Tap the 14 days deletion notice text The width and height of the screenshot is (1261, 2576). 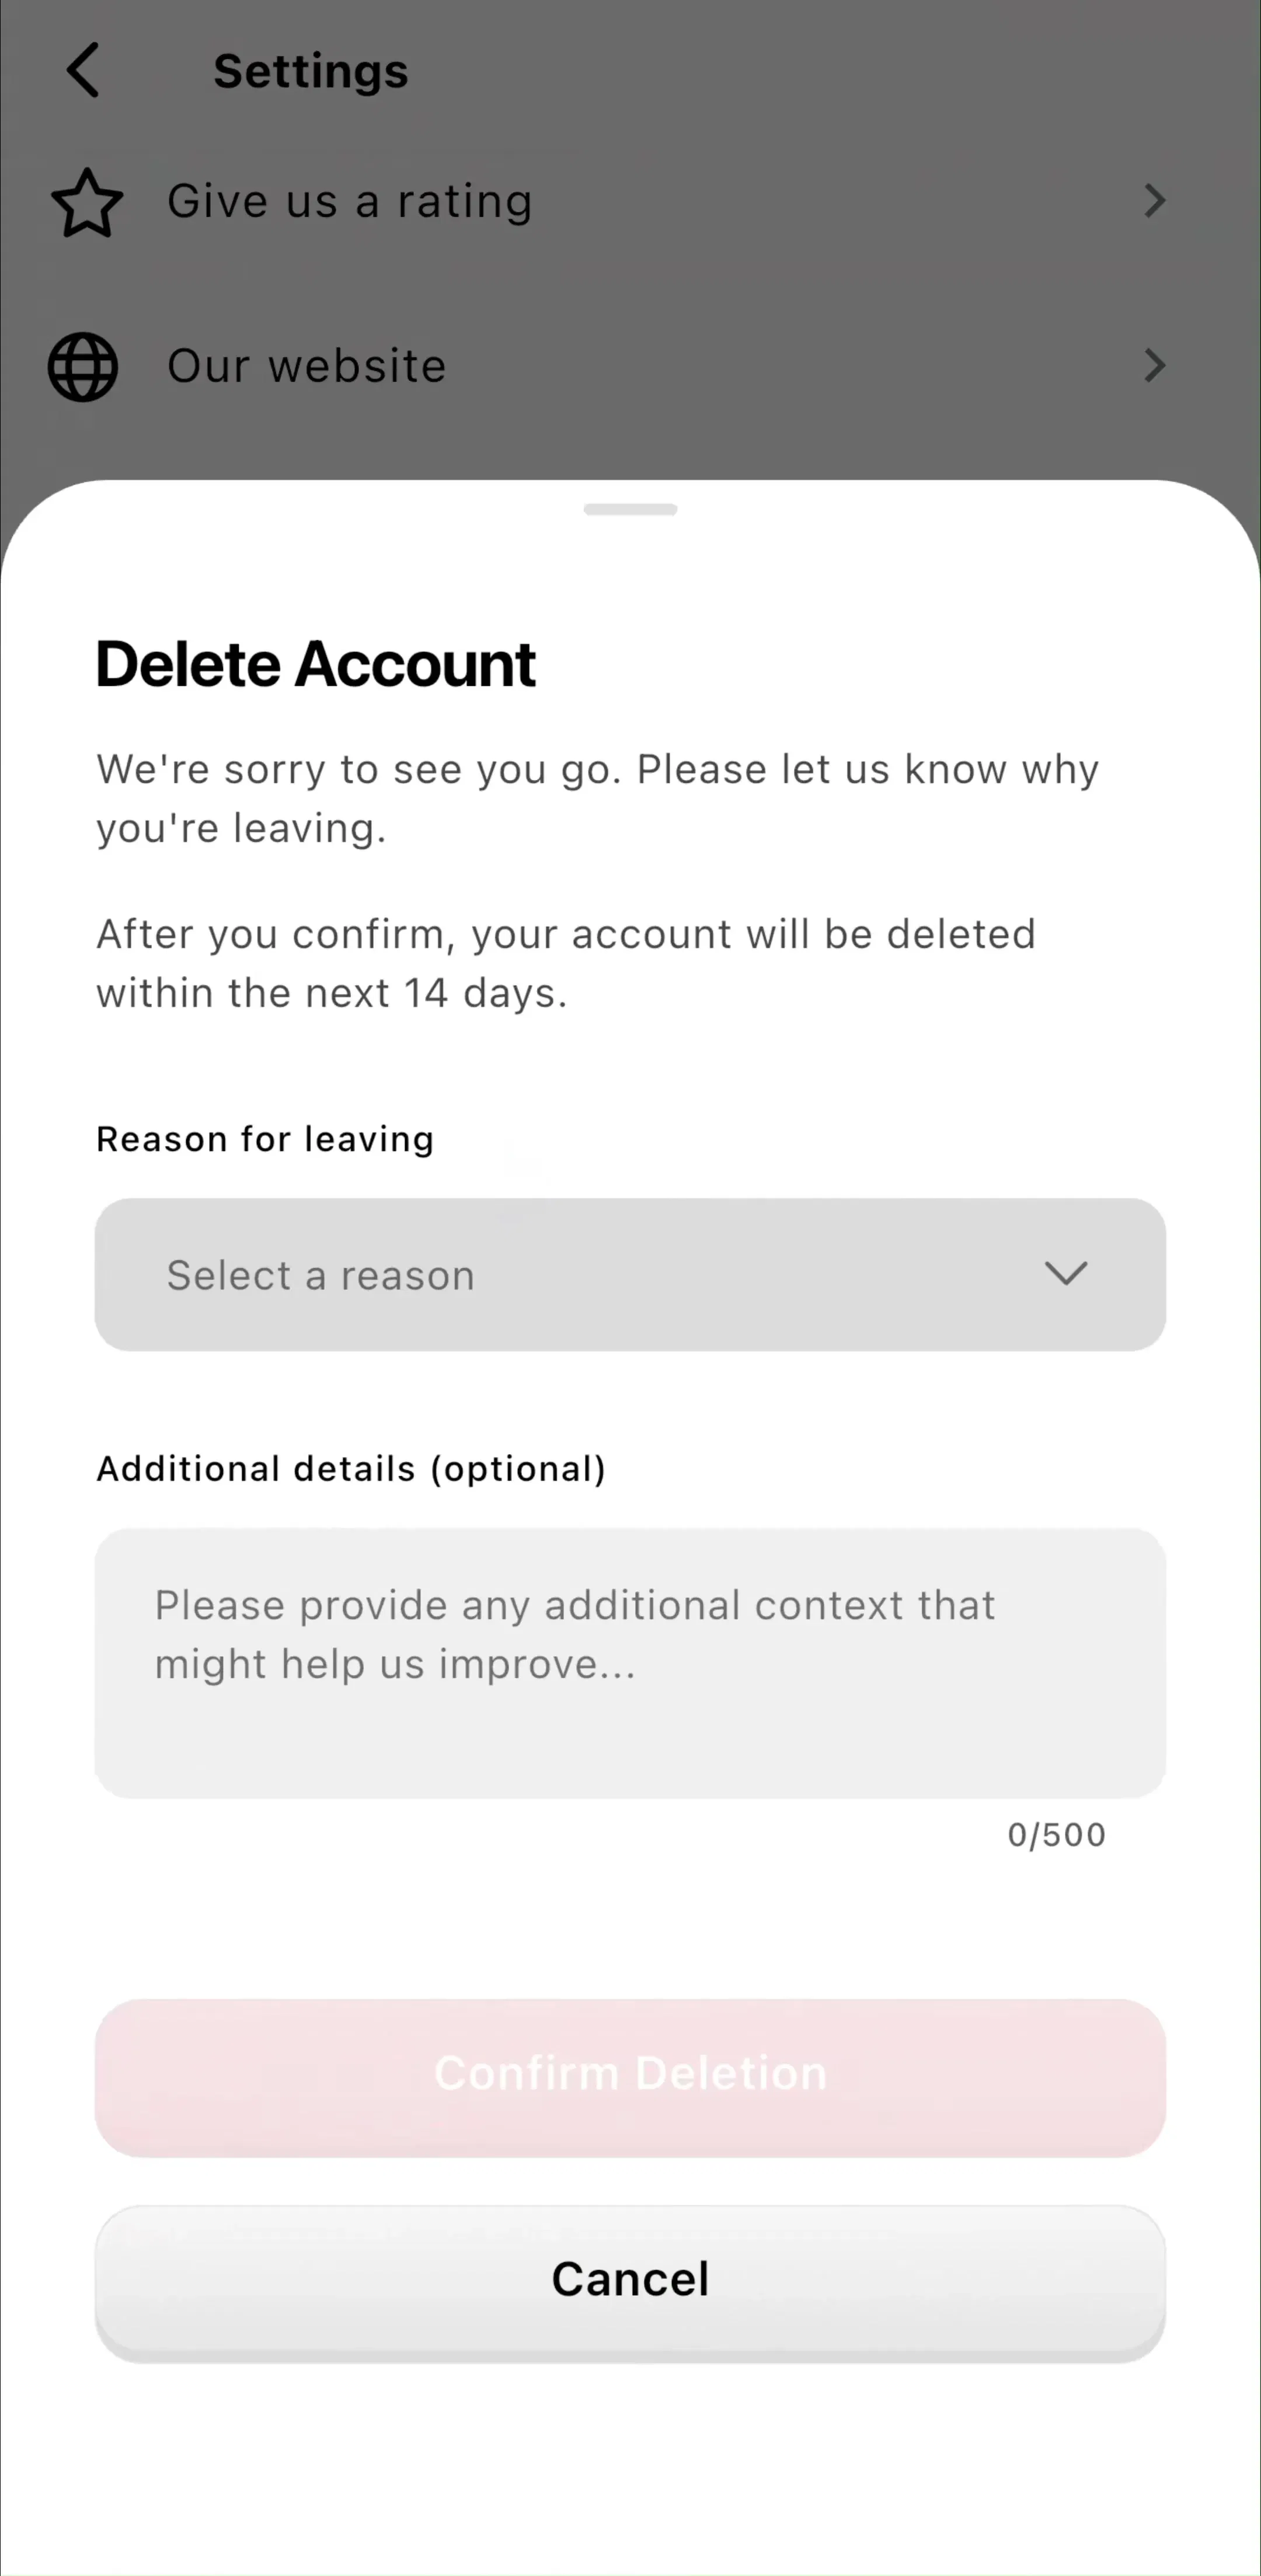pyautogui.click(x=566, y=964)
